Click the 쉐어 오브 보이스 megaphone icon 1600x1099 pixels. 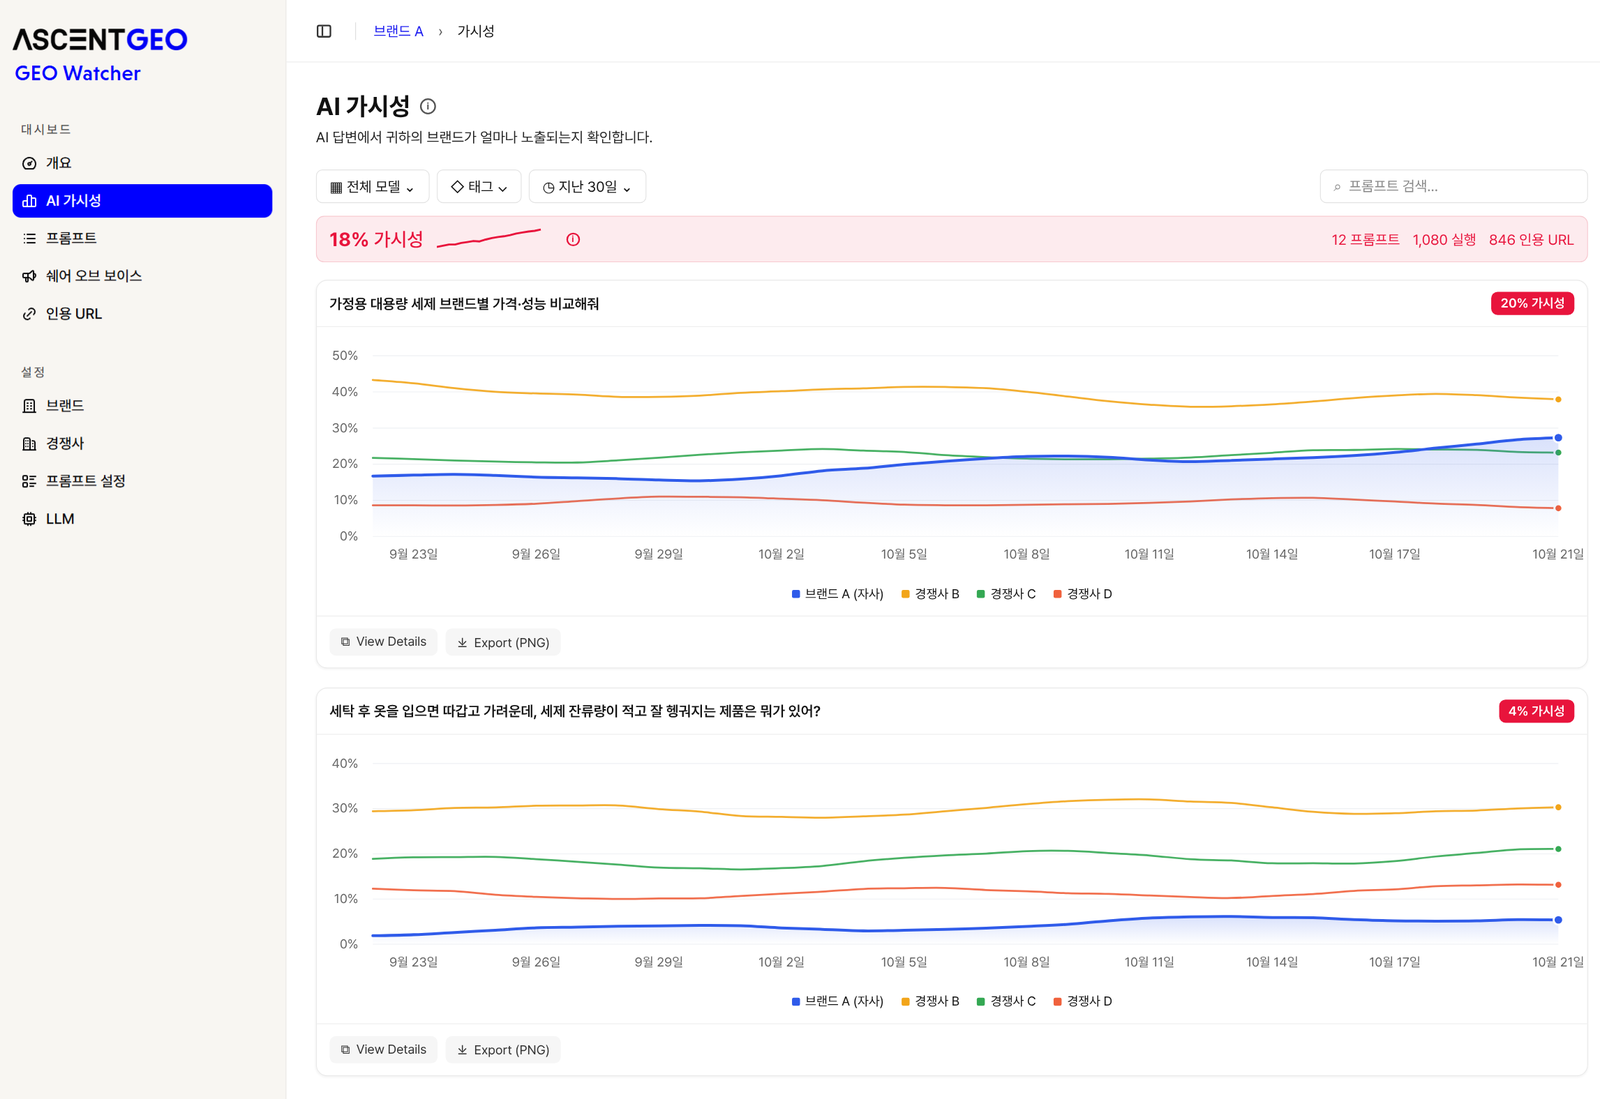29,276
